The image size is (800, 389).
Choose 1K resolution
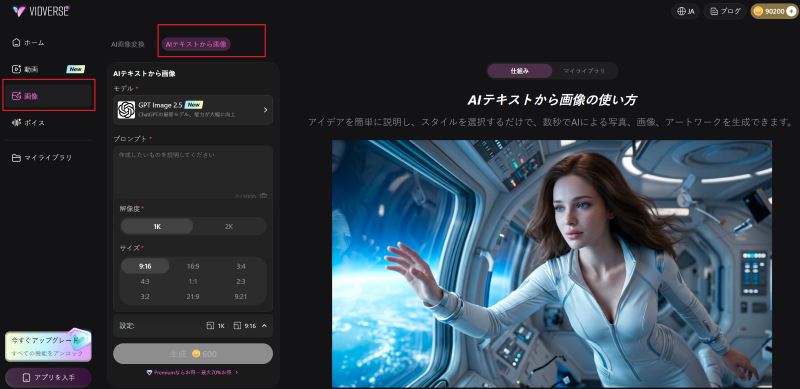coord(157,226)
